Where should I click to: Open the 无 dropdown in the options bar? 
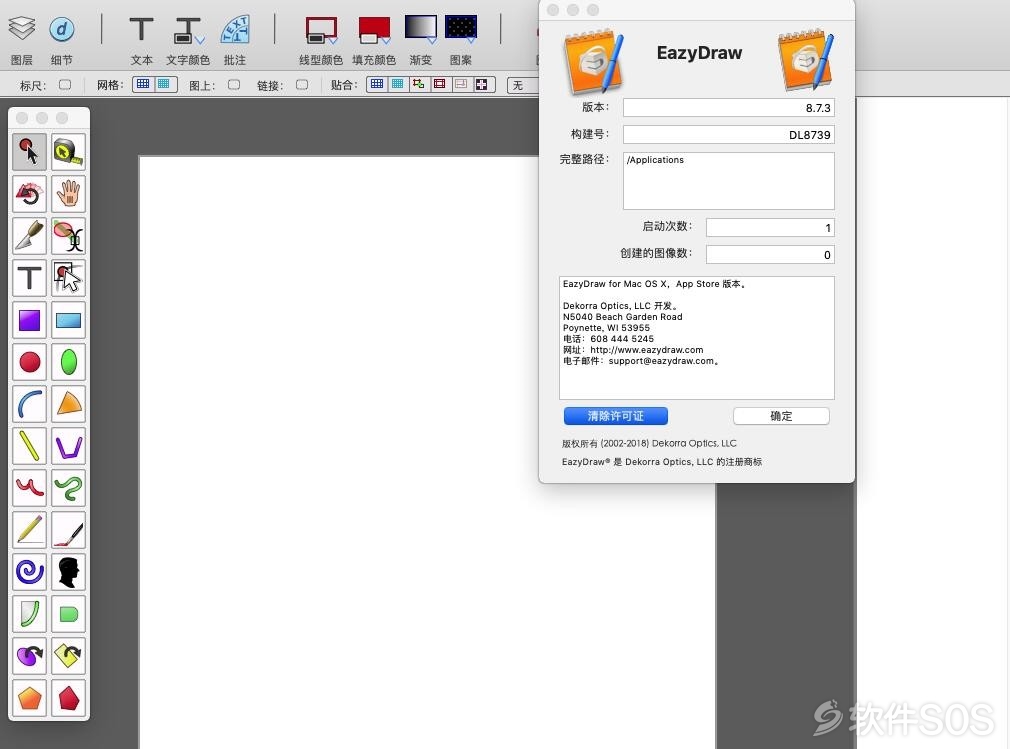point(523,85)
